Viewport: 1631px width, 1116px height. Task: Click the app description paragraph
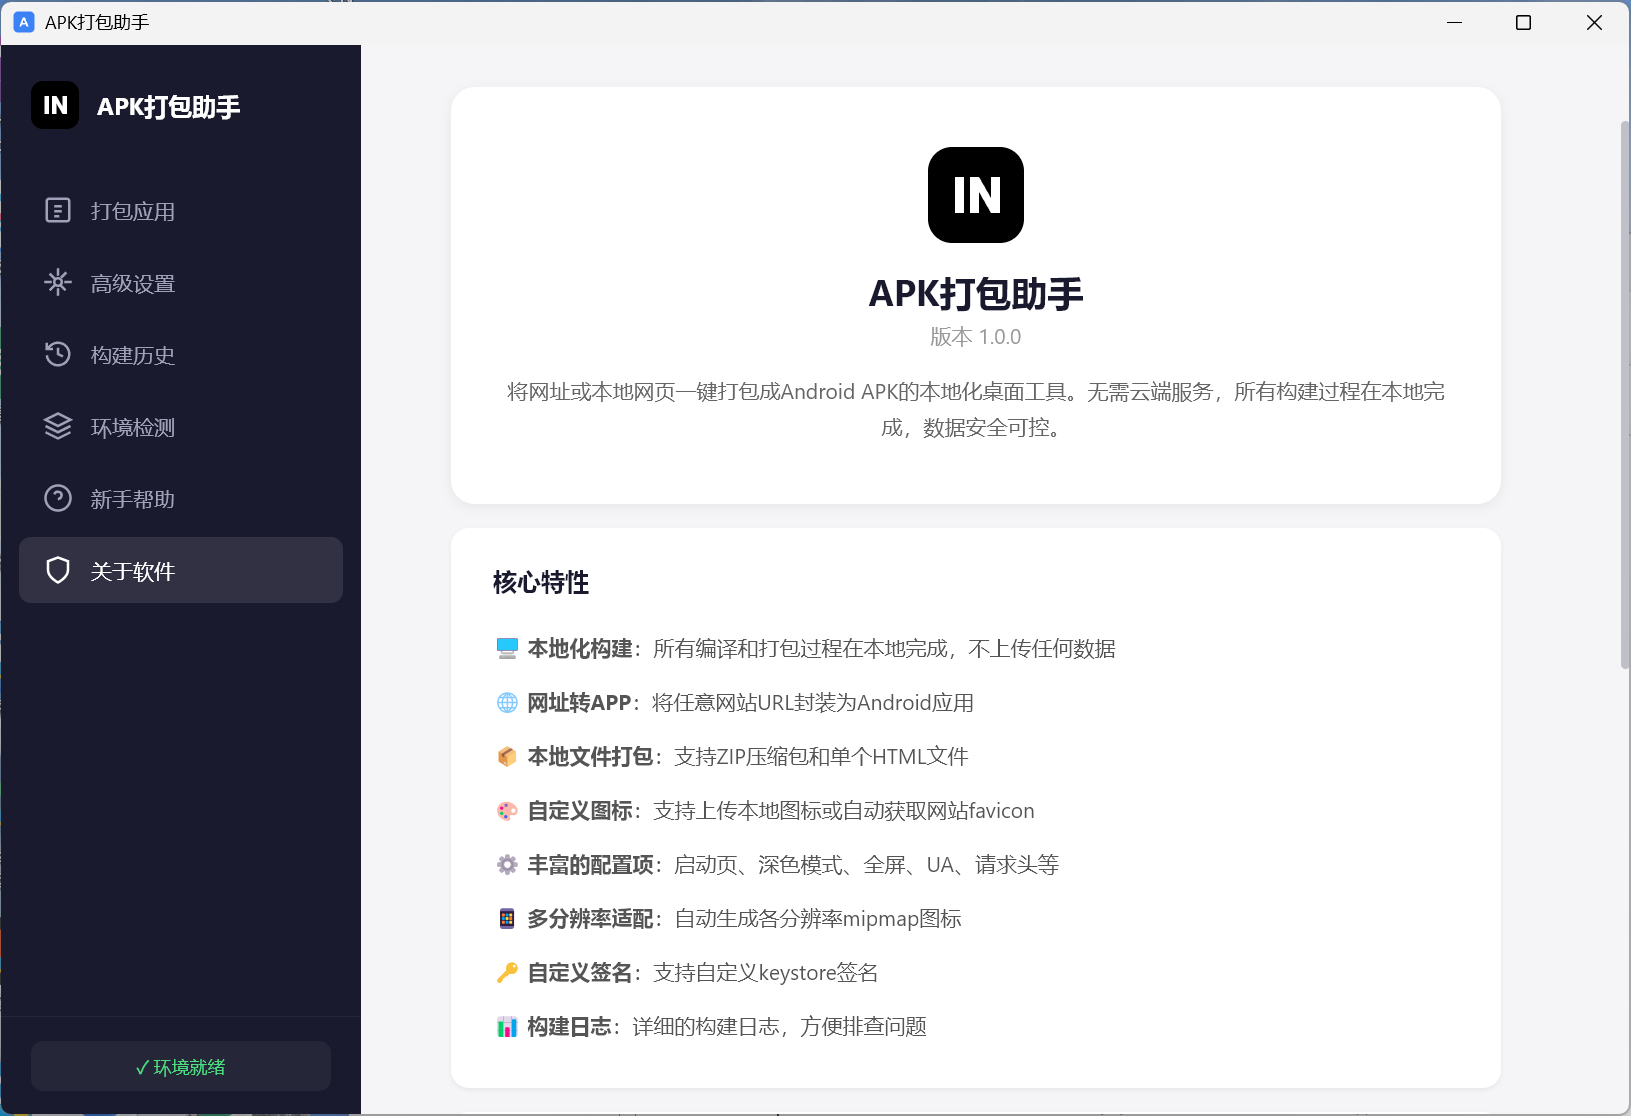point(976,409)
